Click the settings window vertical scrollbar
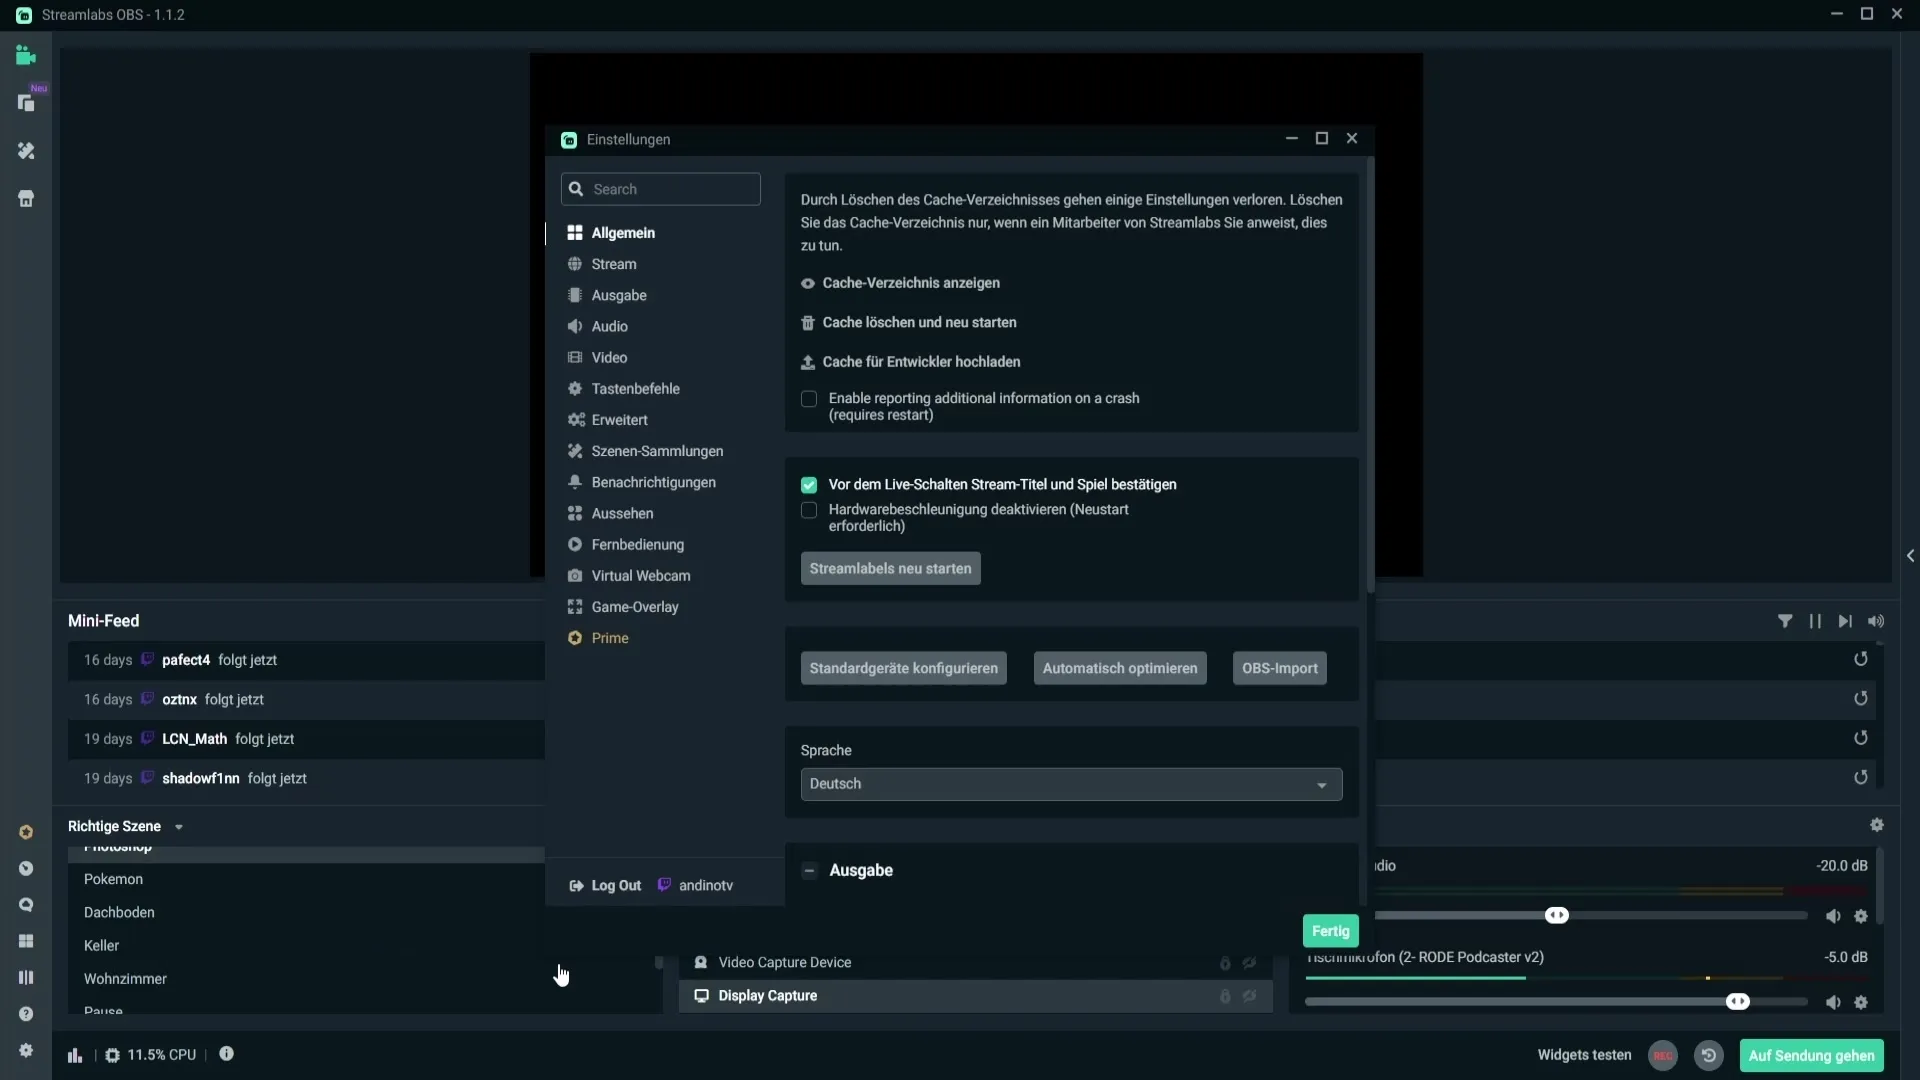Viewport: 1920px width, 1080px height. pos(1370,375)
